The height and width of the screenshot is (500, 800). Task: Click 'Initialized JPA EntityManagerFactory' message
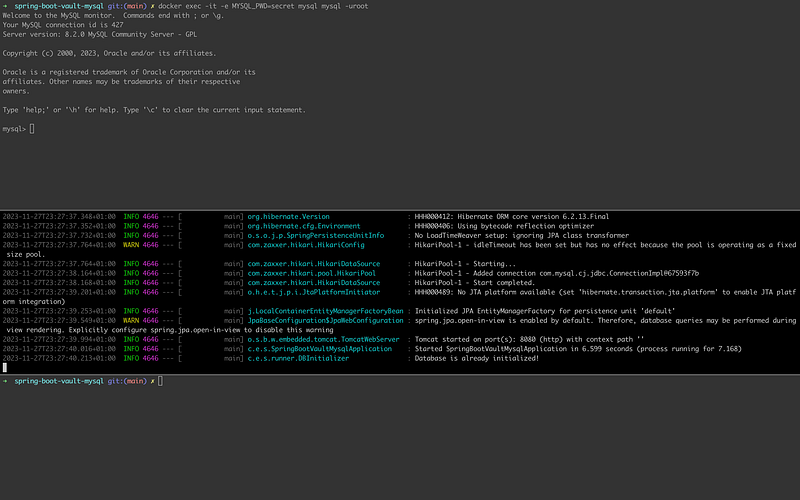tap(545, 311)
